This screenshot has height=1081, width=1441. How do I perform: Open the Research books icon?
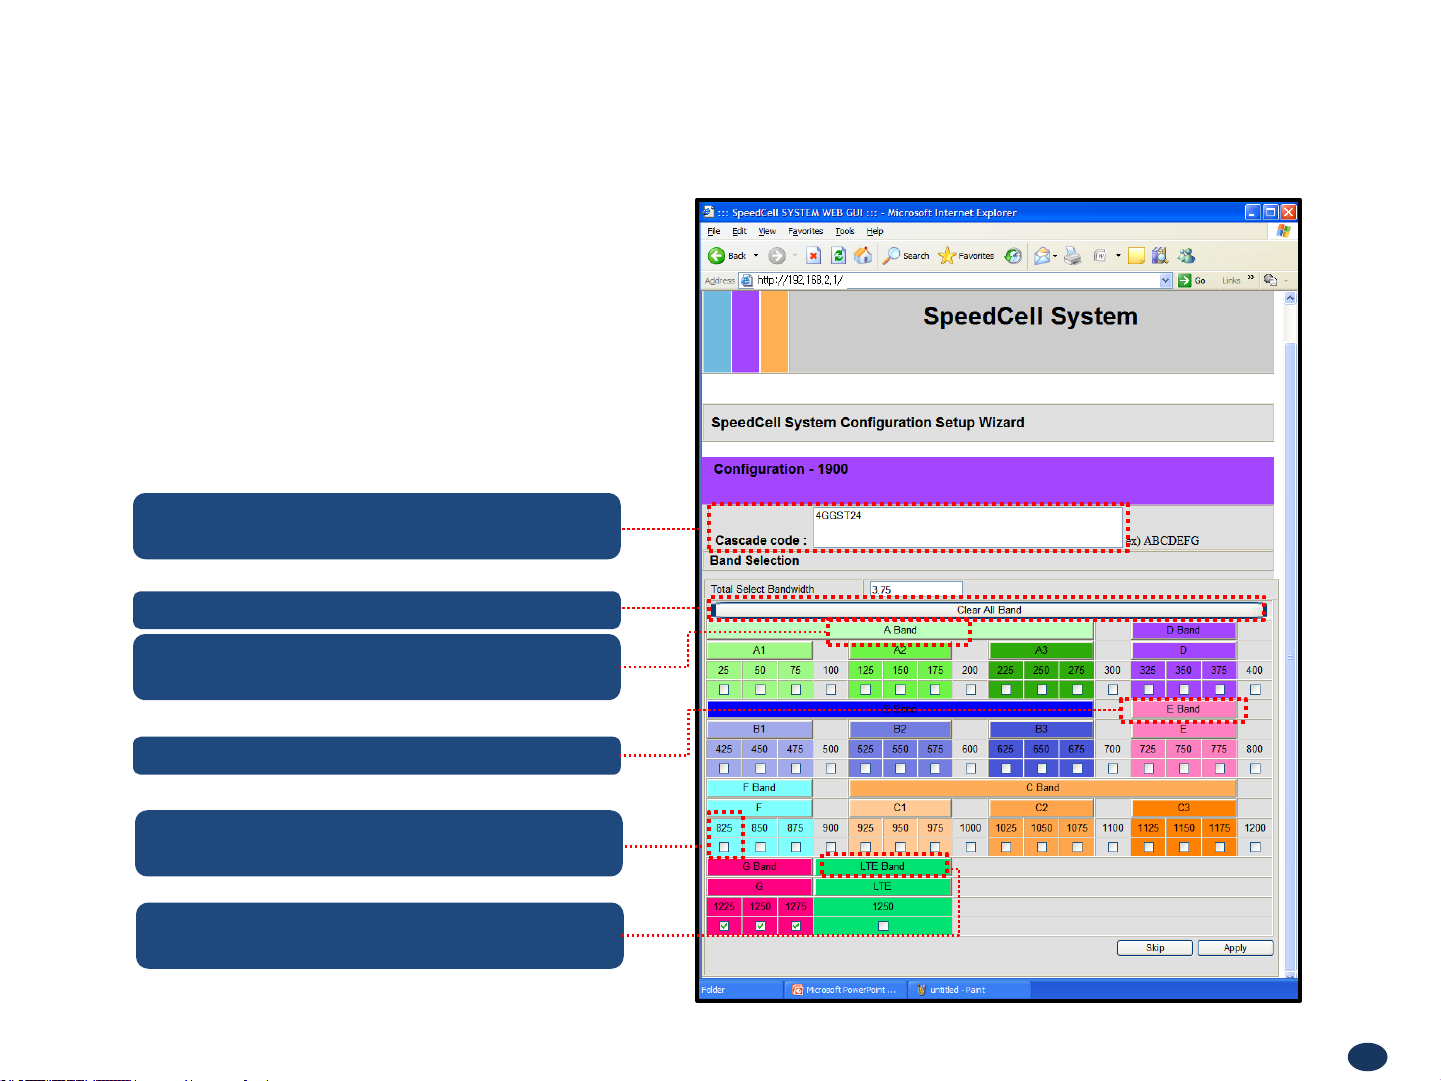click(1160, 256)
